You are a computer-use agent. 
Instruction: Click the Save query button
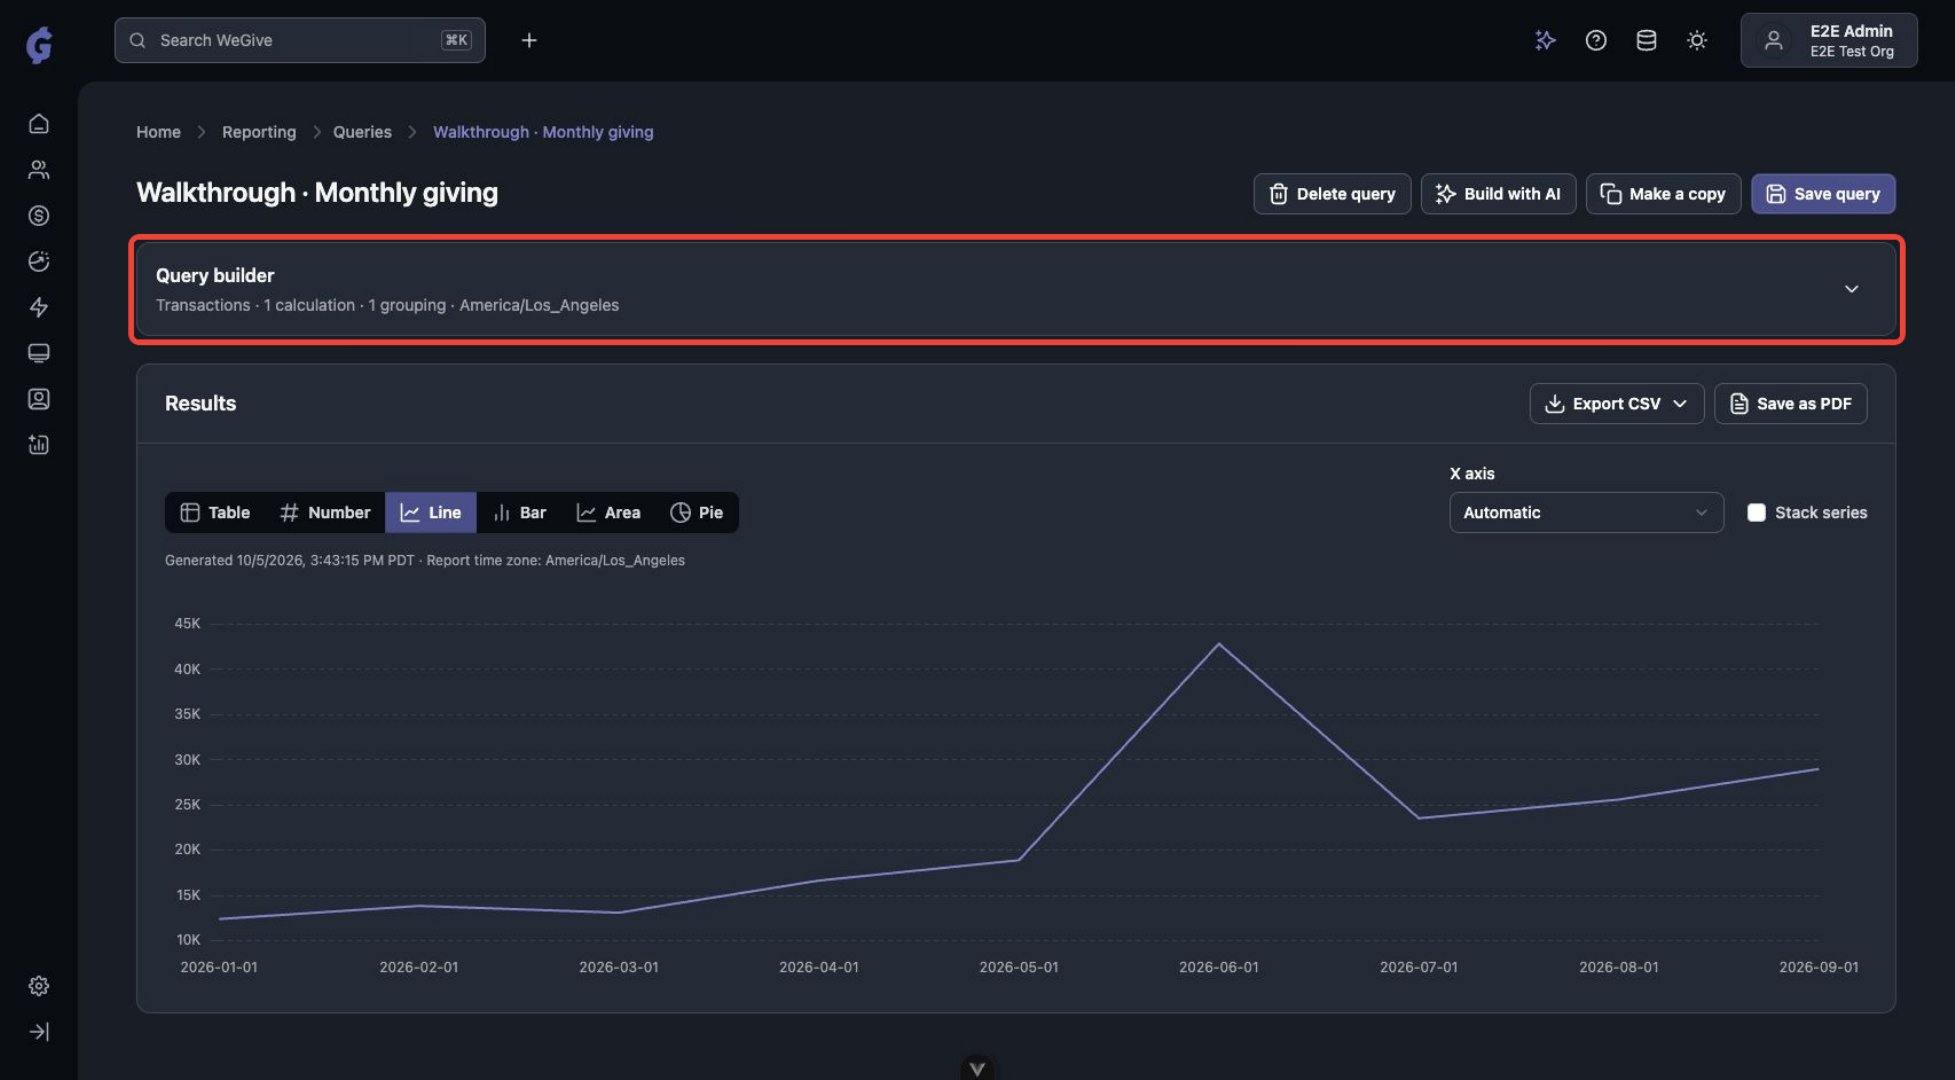[x=1823, y=194]
